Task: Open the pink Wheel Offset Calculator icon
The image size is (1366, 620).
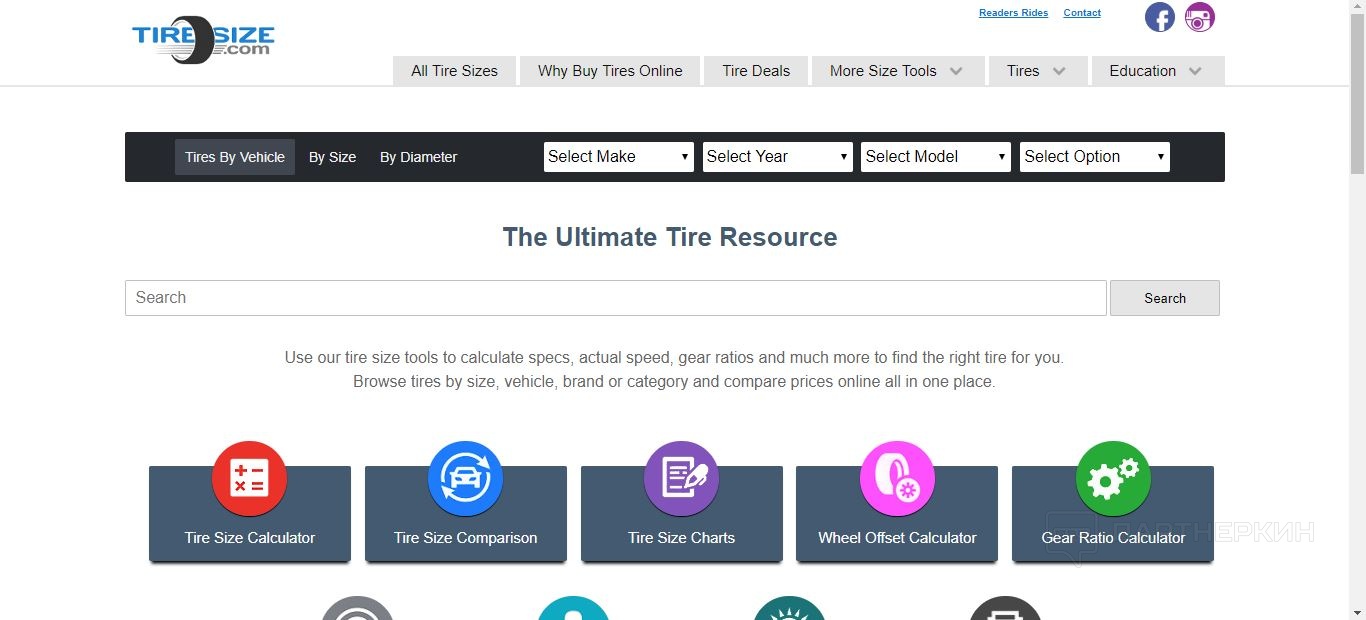Action: point(897,479)
